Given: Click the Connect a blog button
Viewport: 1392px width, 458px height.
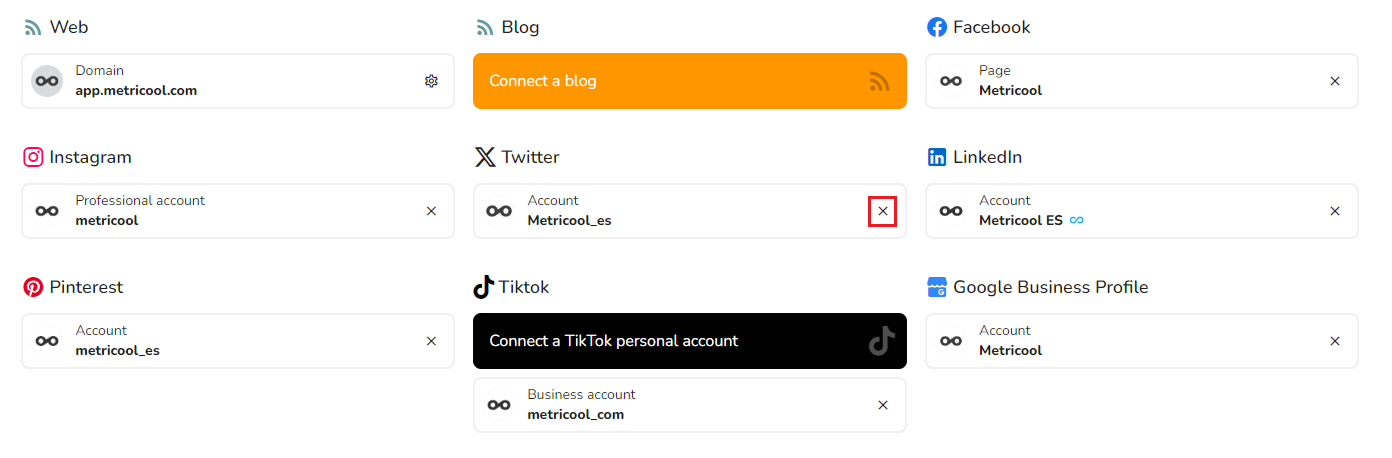Looking at the screenshot, I should (x=689, y=81).
